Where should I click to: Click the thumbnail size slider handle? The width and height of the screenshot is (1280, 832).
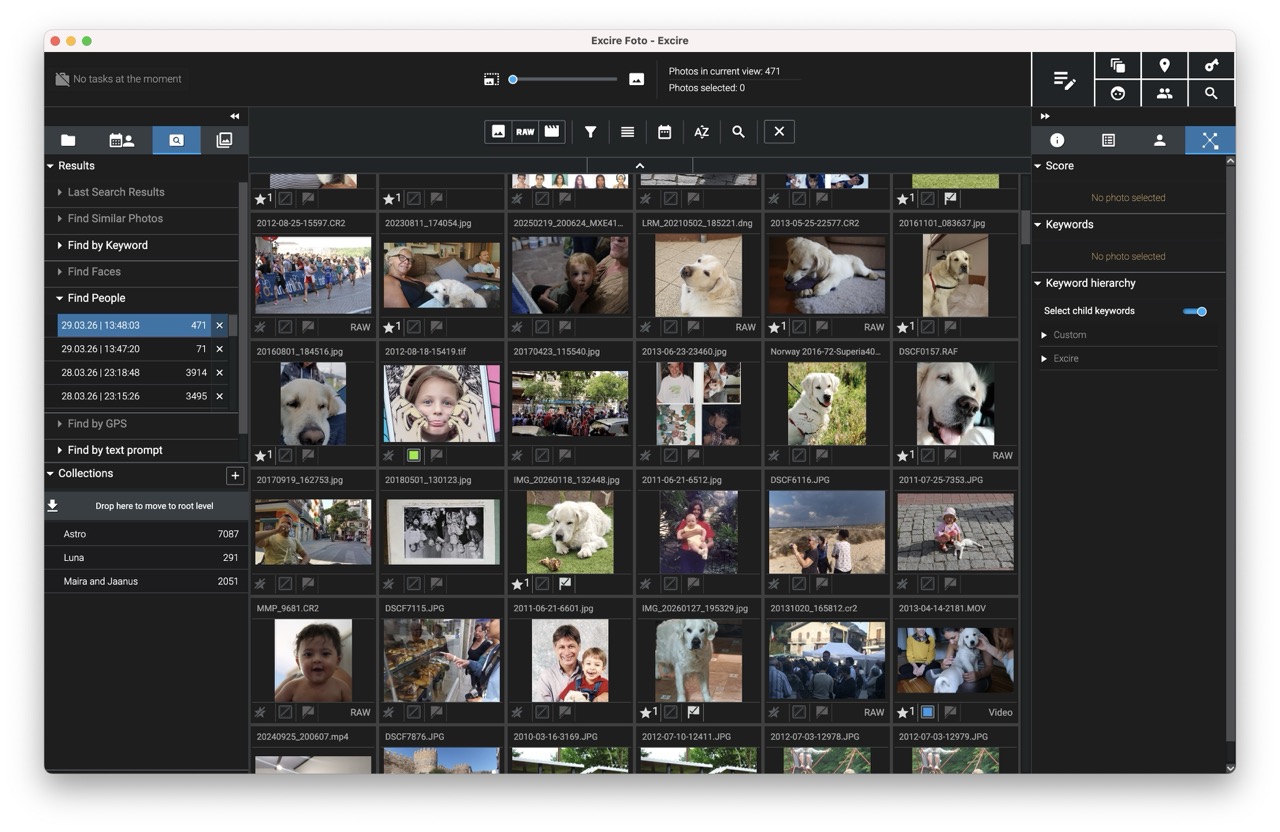(513, 79)
